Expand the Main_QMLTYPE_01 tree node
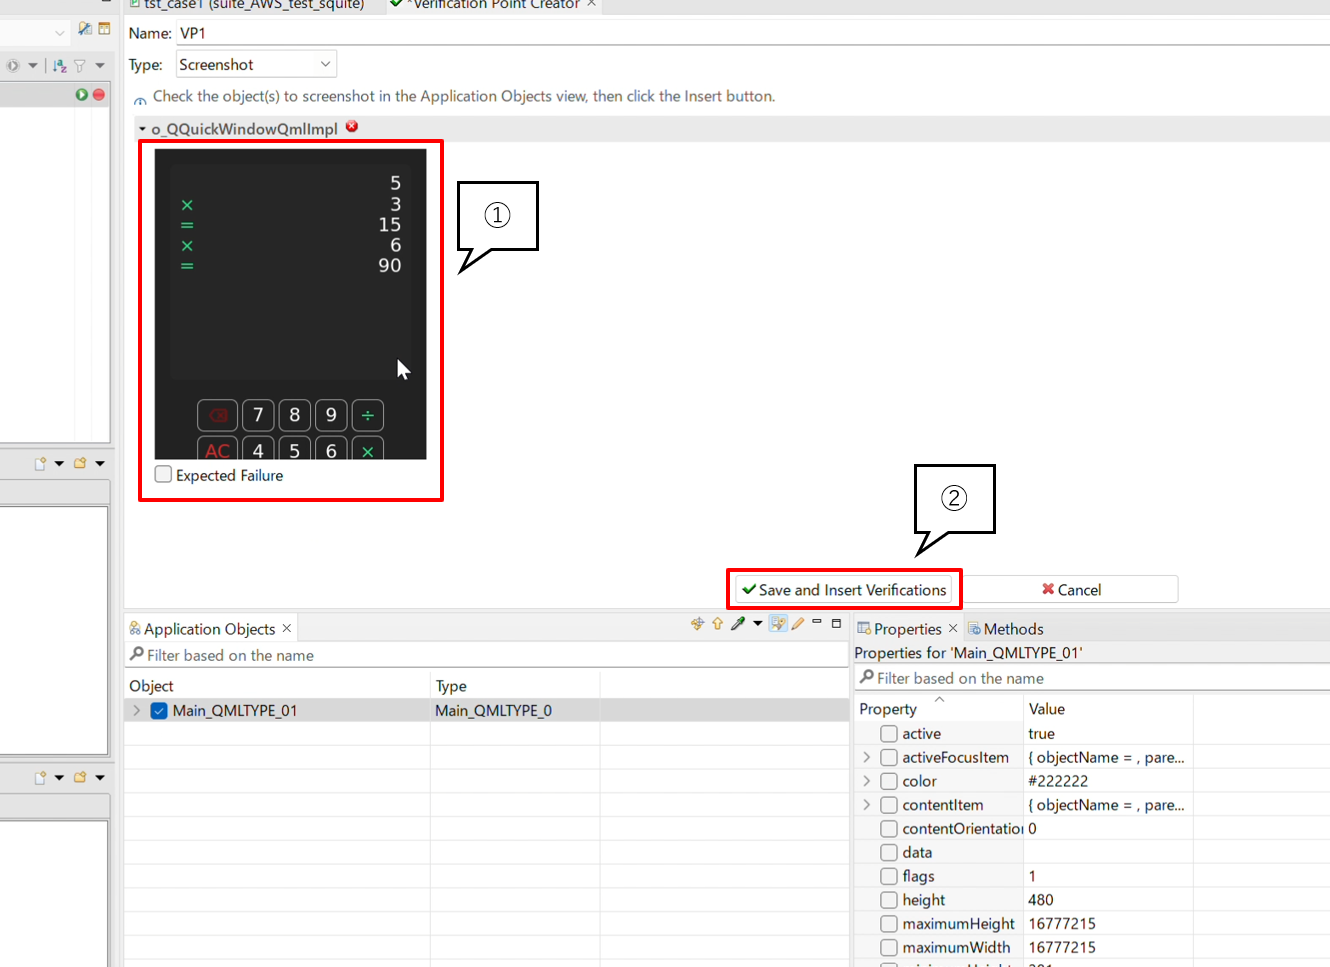The height and width of the screenshot is (967, 1330). [137, 711]
